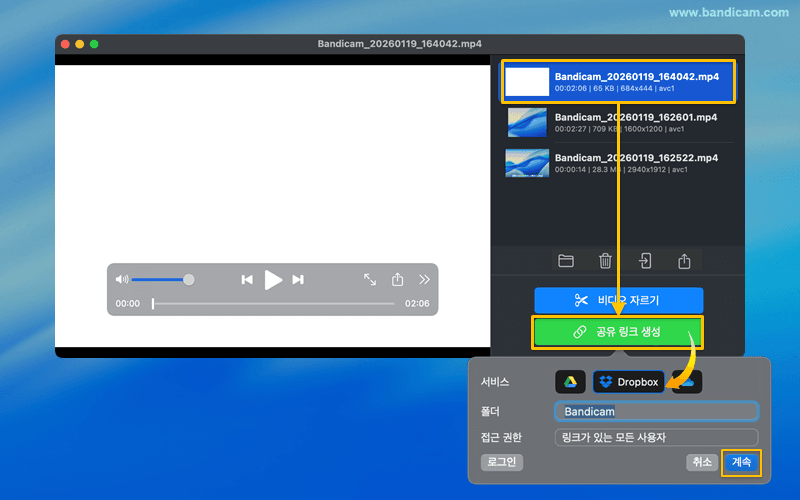
Task: Click share icon below the file list
Action: pos(685,261)
